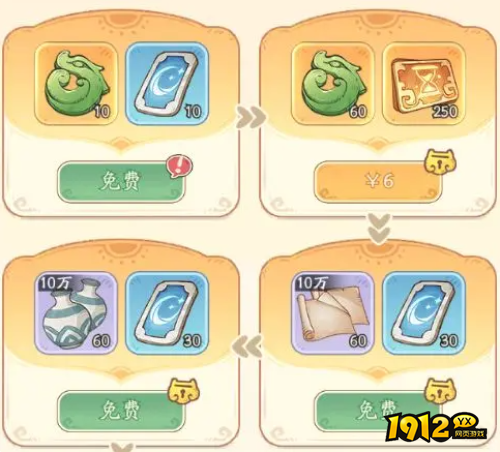Purchase the ¥6 reward pack
500x452 pixels.
378,182
